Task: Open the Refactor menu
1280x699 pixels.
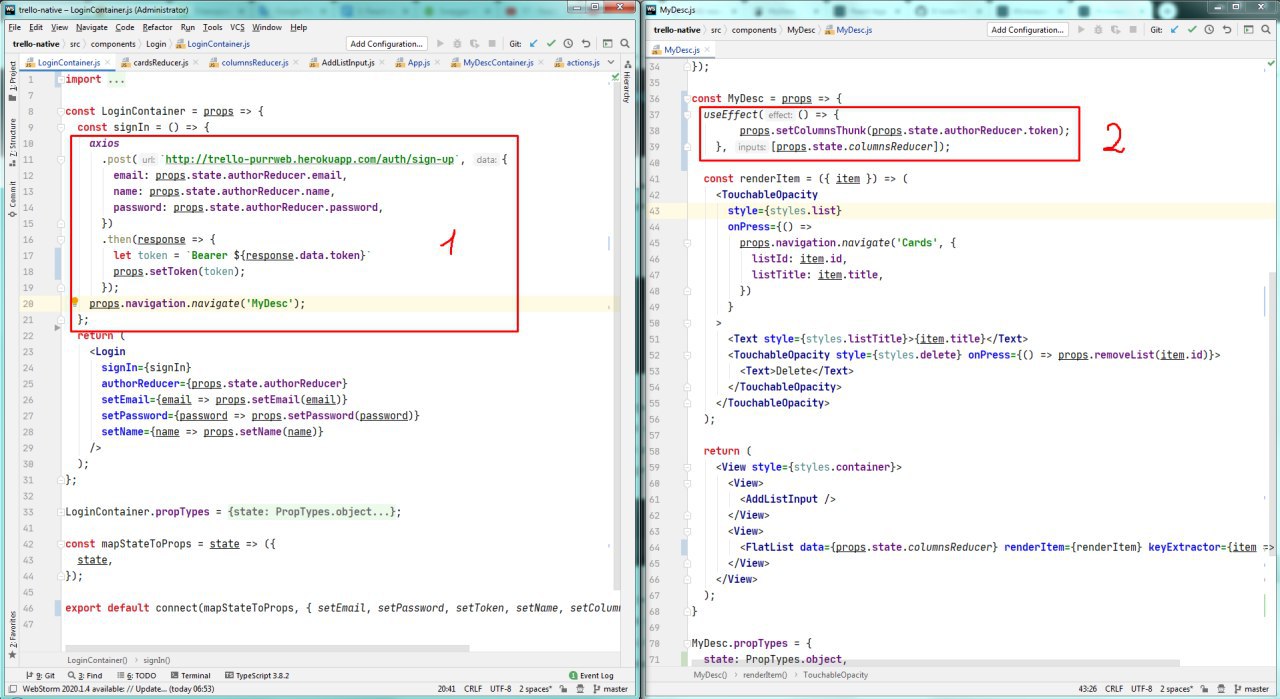Action: [157, 27]
